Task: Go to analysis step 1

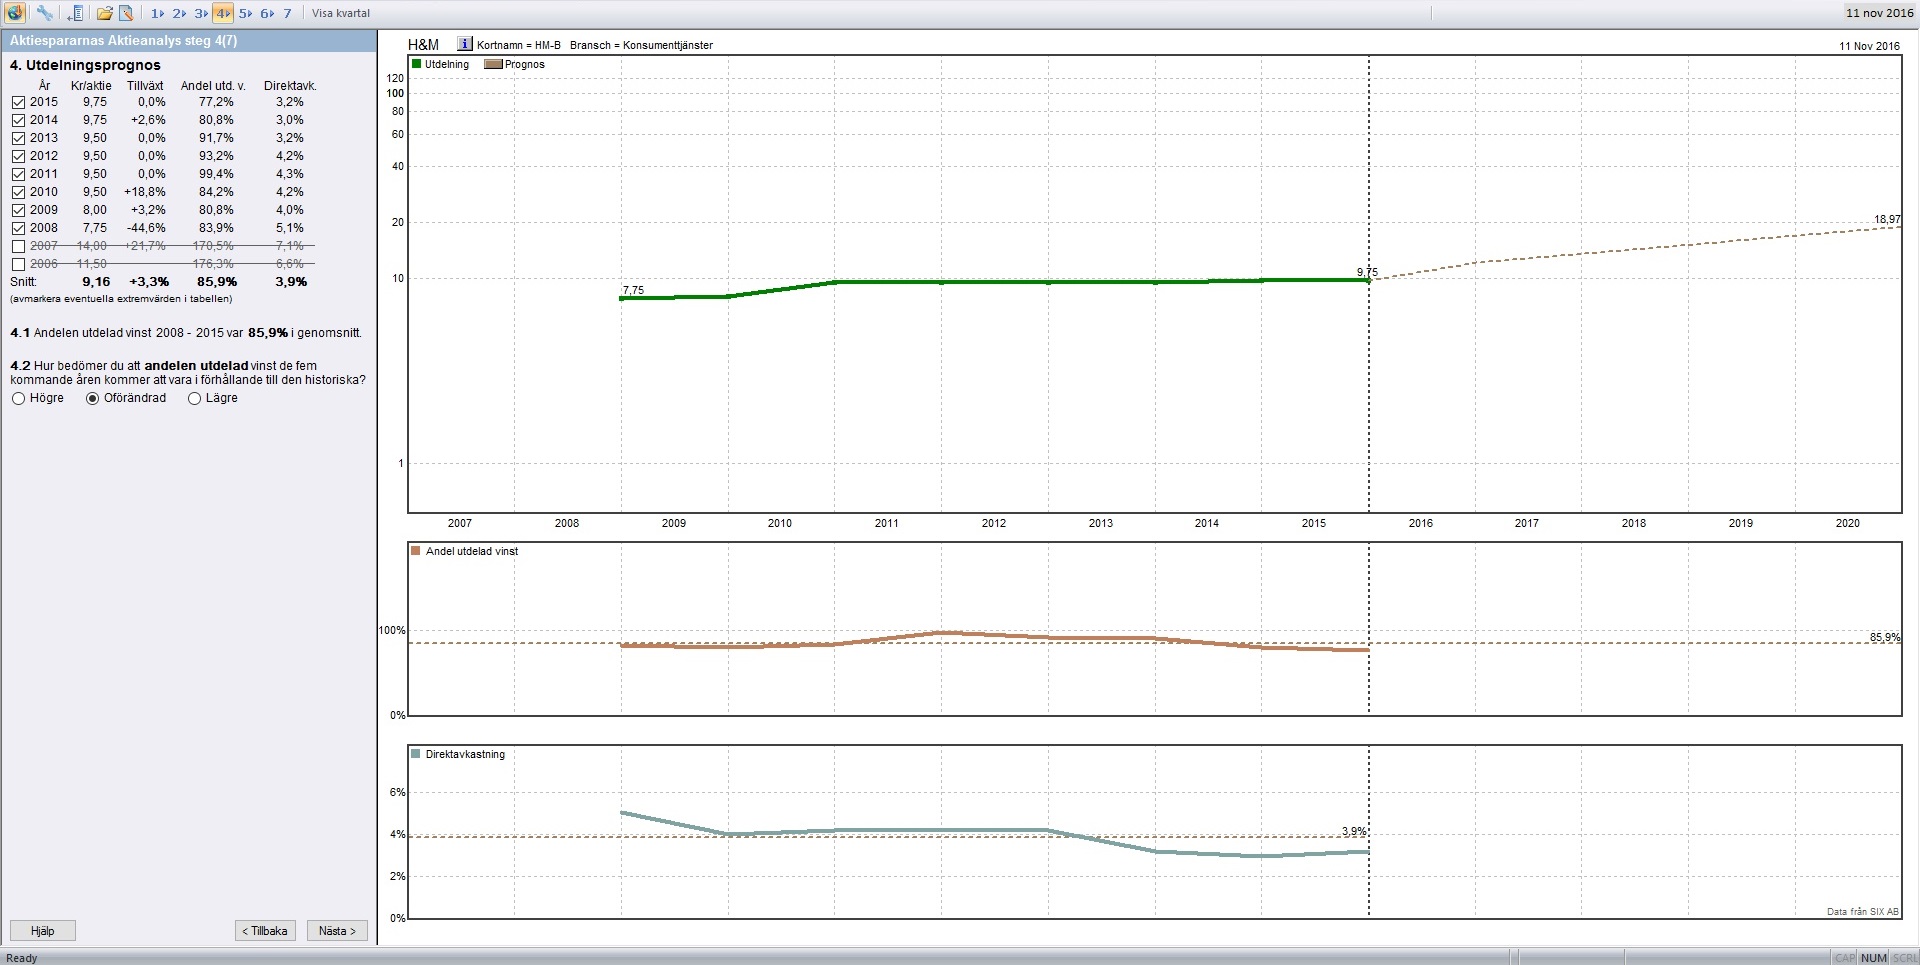Action: tap(157, 13)
